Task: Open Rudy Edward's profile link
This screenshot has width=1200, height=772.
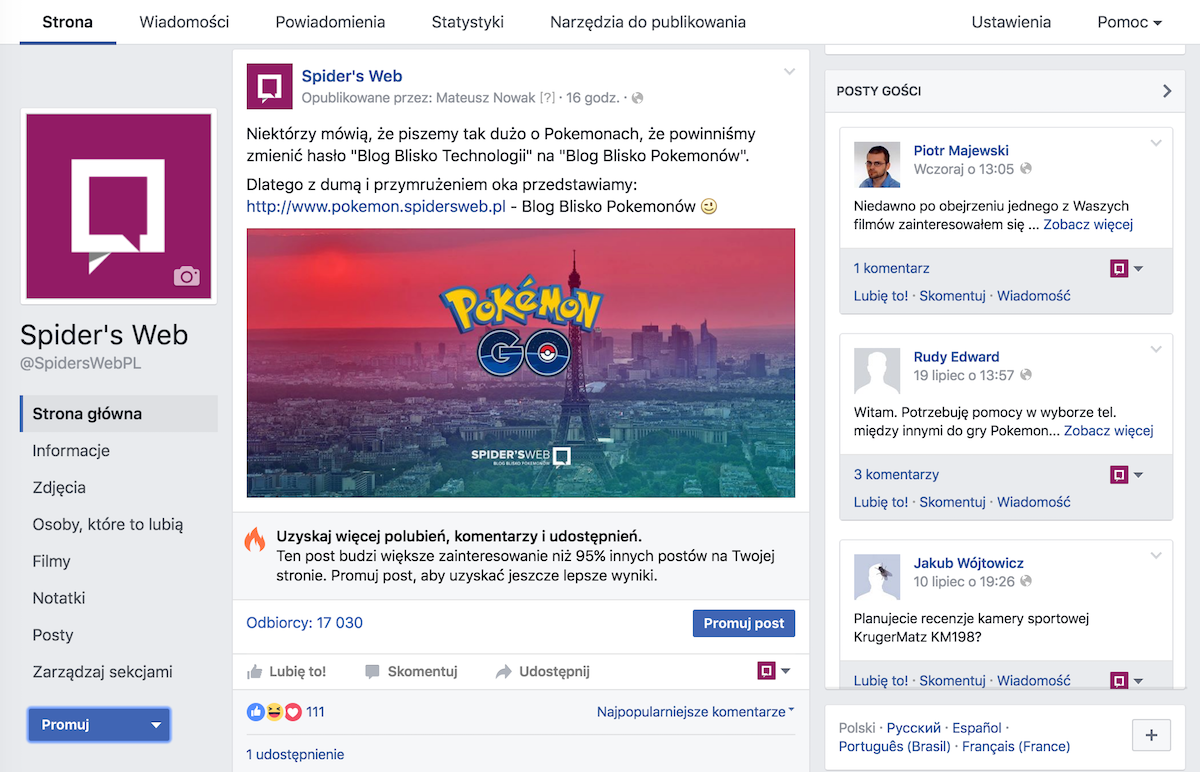Action: 956,357
